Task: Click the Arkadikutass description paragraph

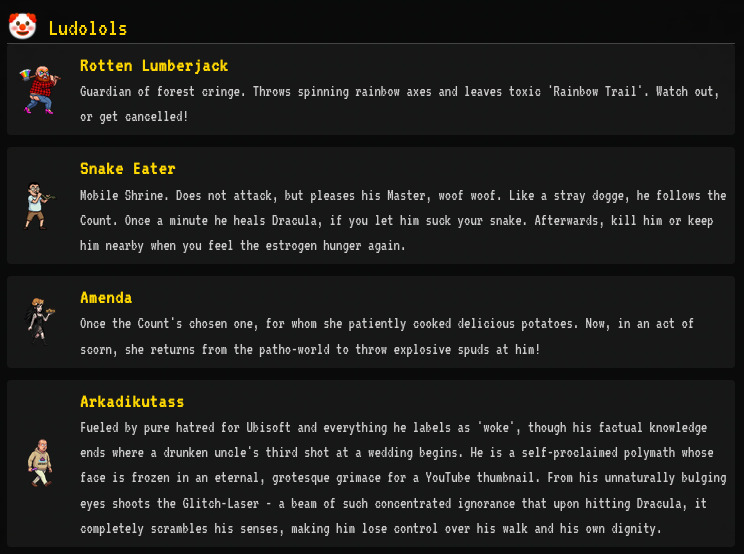Action: (x=400, y=478)
